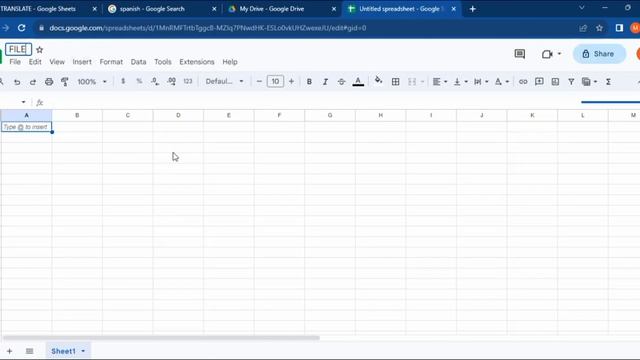This screenshot has height=360, width=640.
Task: Insert chart toolbar icon
Action: click(555, 82)
